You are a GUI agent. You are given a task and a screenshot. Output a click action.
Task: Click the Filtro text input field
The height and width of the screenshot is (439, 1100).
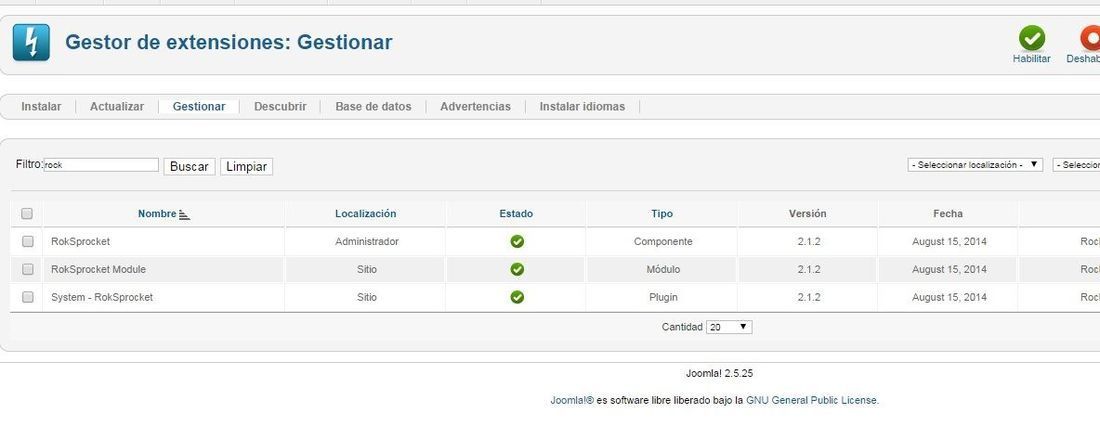101,165
